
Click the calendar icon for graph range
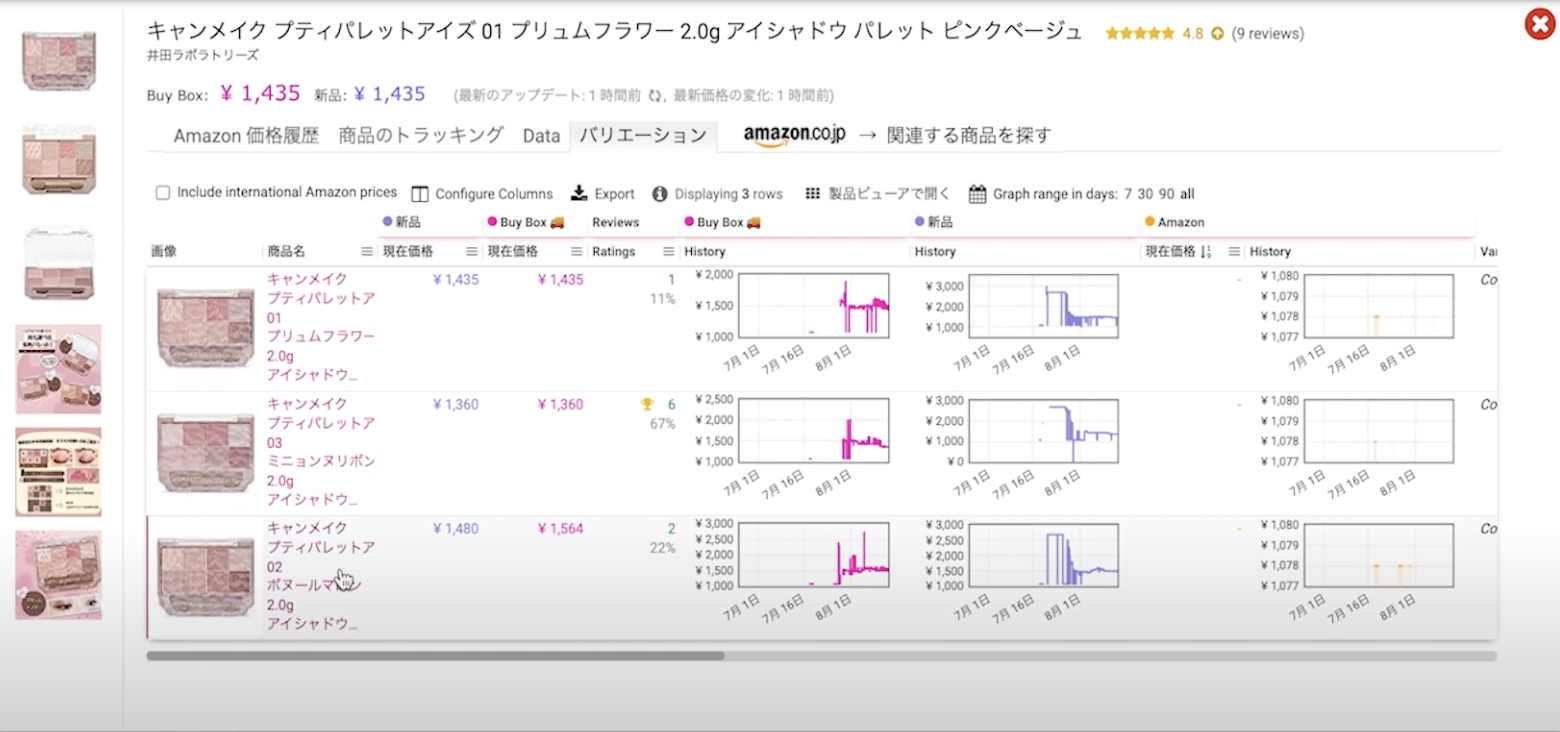977,194
